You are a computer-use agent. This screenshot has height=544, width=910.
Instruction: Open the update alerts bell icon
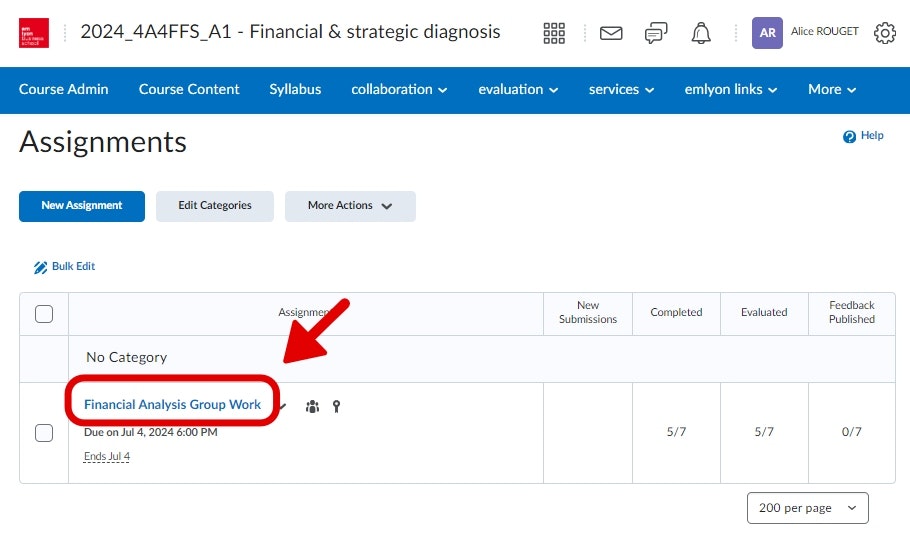point(701,33)
